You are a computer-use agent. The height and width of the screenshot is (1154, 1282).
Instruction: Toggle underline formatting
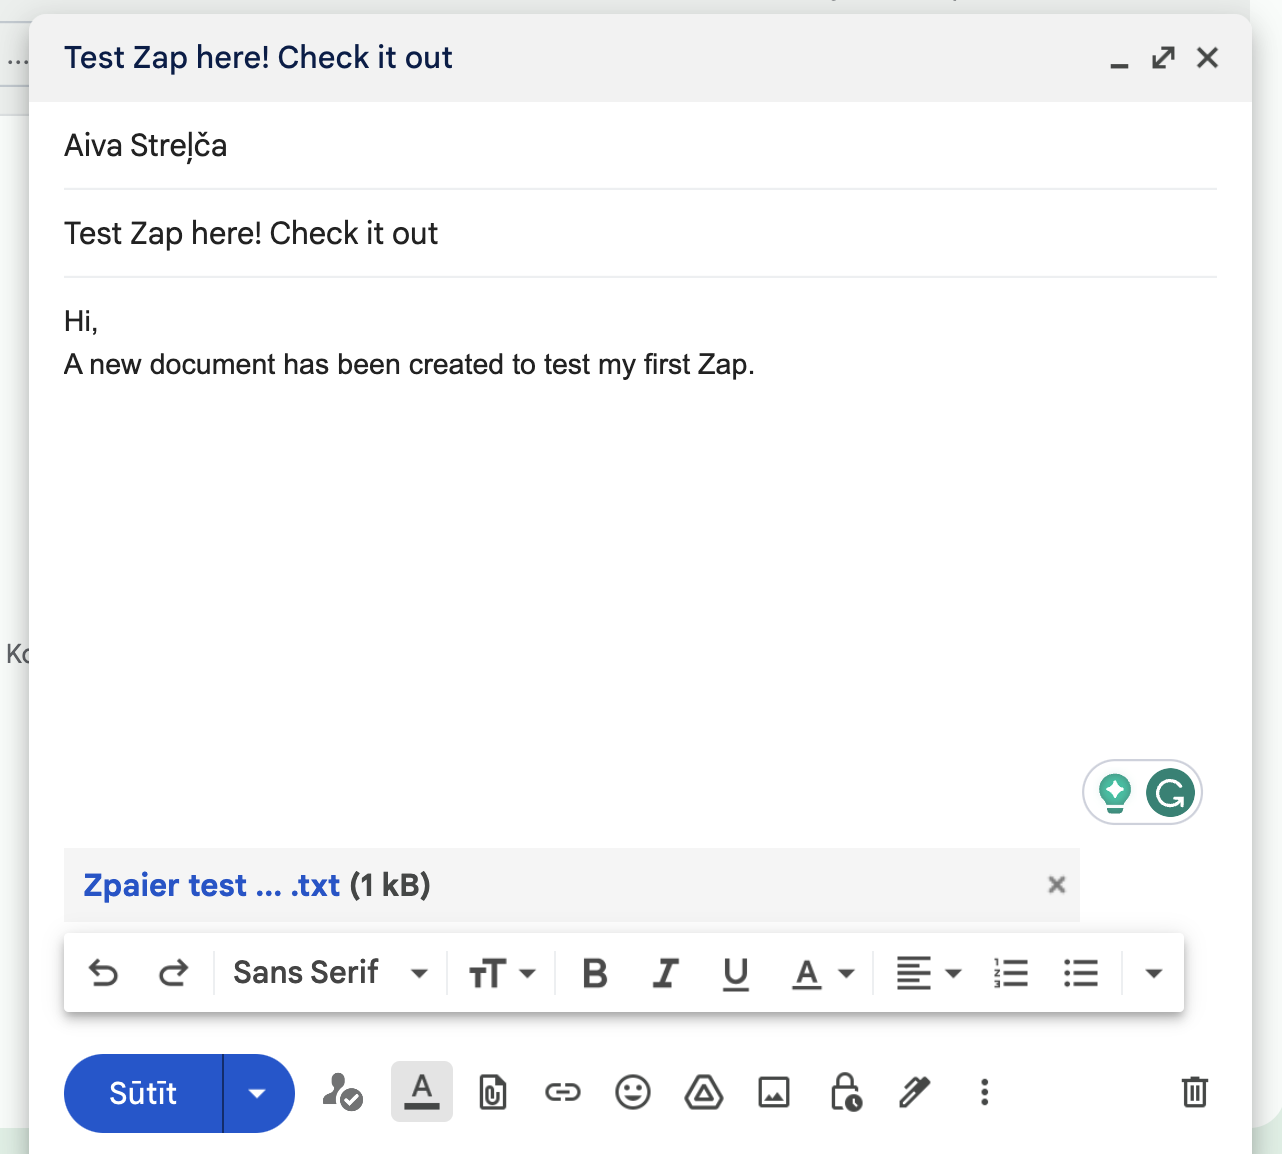pos(736,971)
